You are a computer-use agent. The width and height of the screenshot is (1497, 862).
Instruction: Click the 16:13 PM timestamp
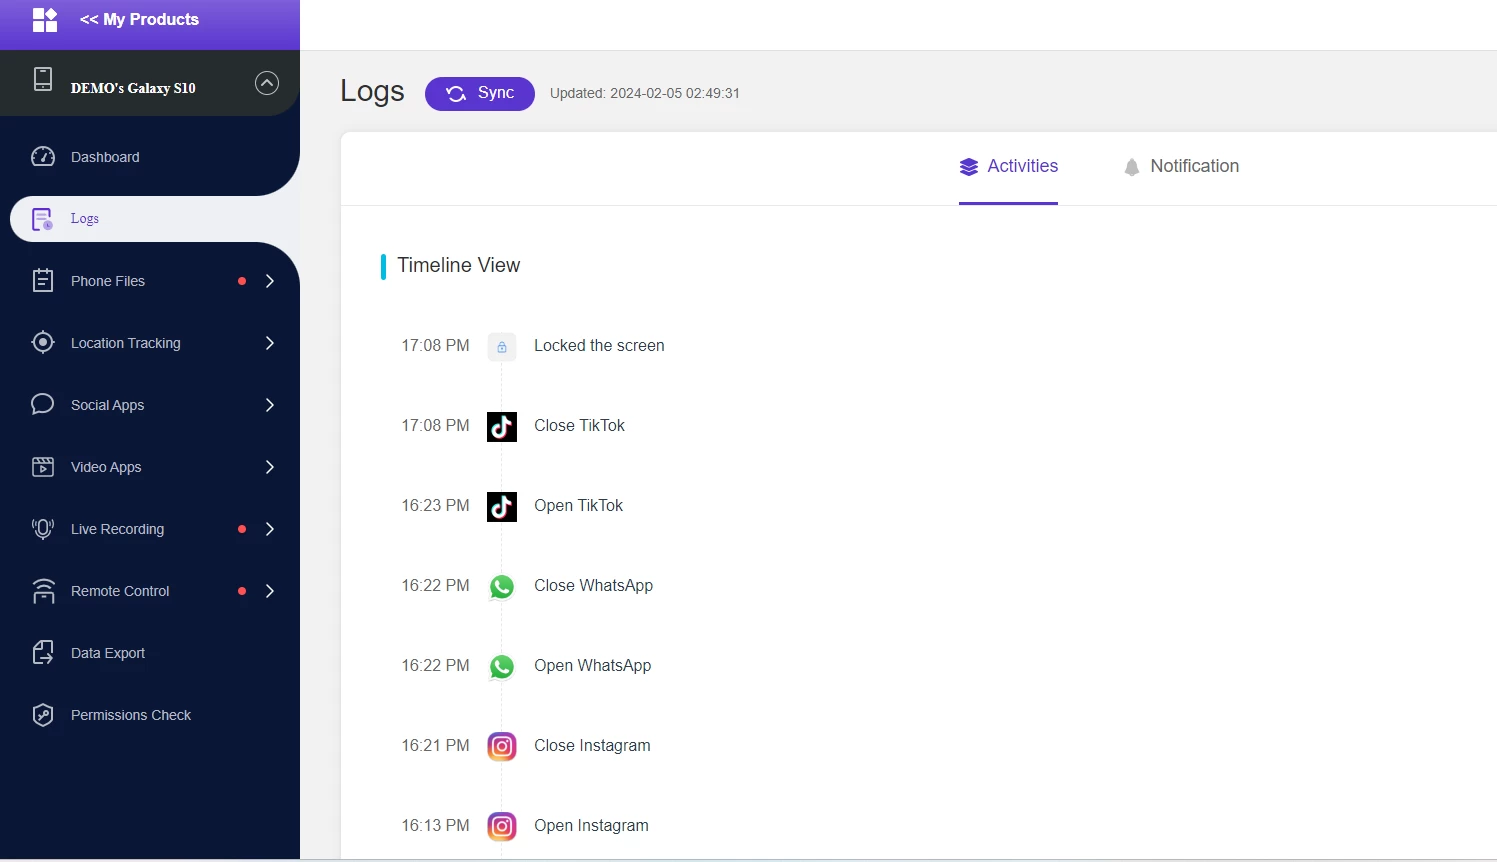click(435, 826)
